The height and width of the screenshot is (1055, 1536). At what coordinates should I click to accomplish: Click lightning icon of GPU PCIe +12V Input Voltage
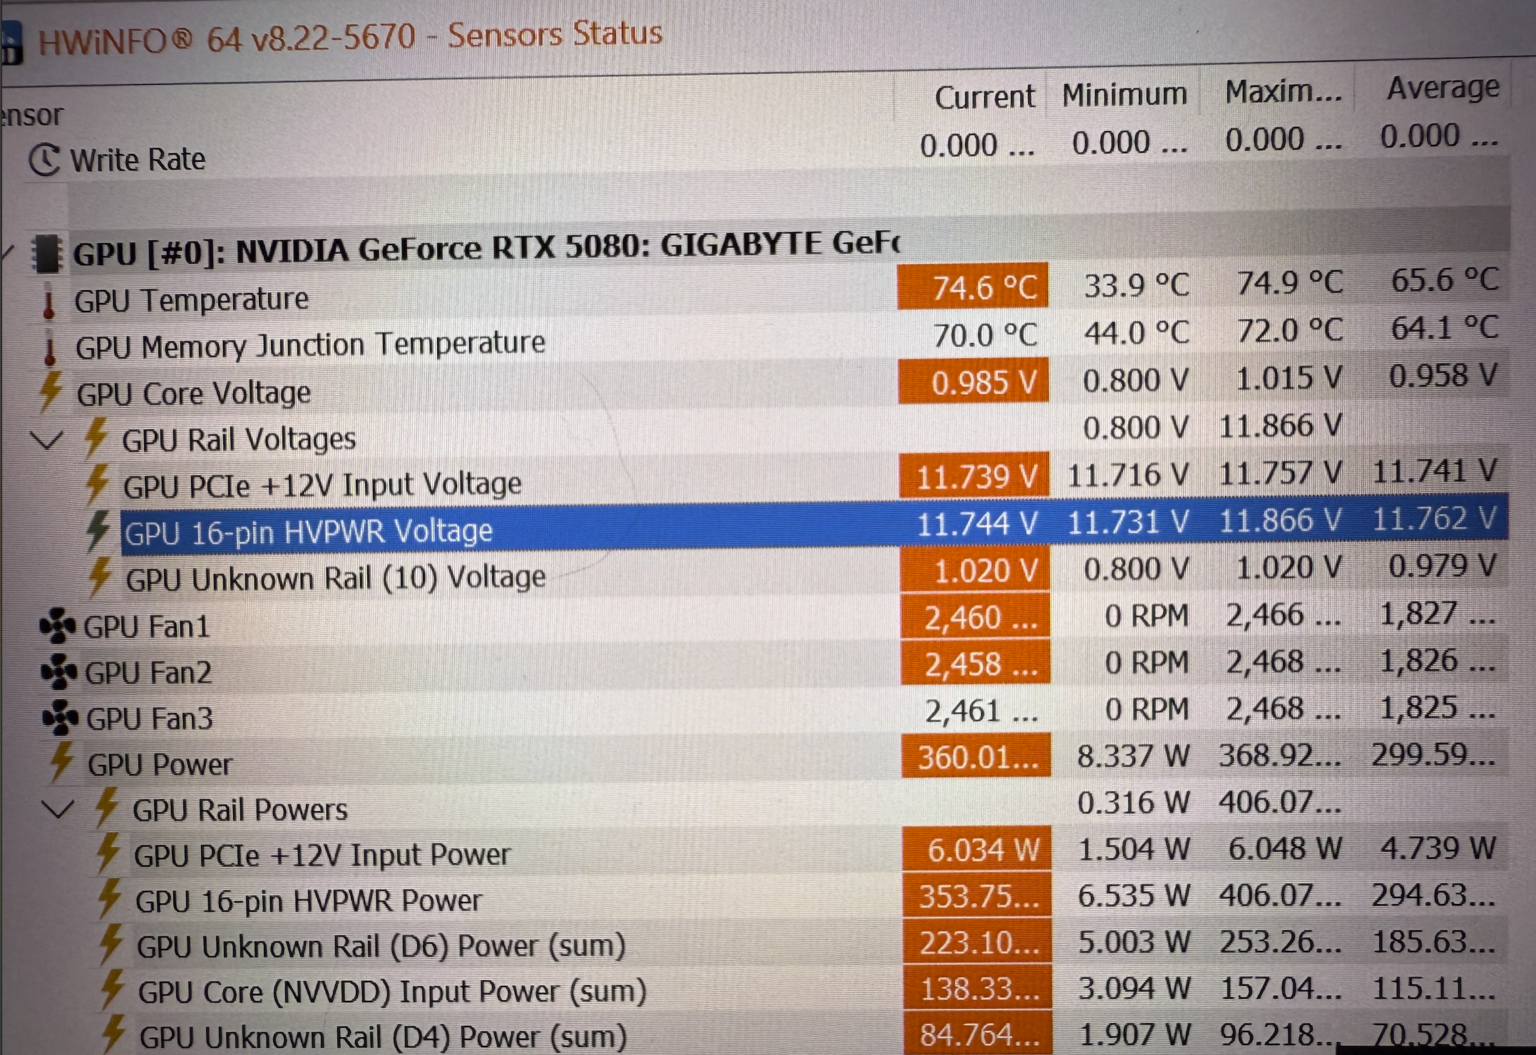[97, 484]
